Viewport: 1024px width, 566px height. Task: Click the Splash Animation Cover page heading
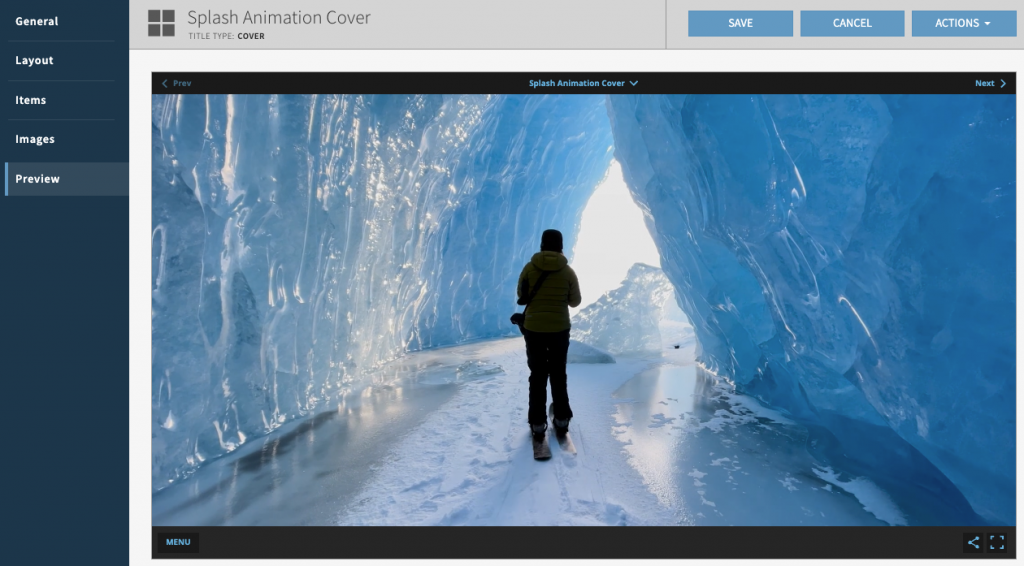(279, 18)
